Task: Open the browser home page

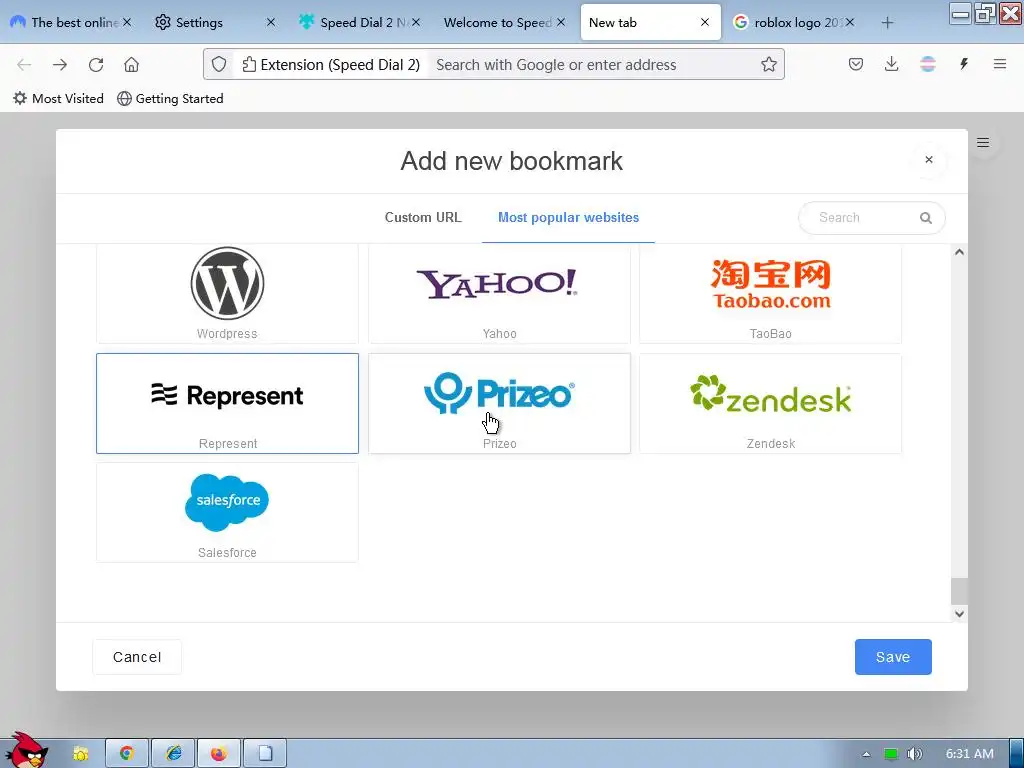Action: pyautogui.click(x=131, y=65)
